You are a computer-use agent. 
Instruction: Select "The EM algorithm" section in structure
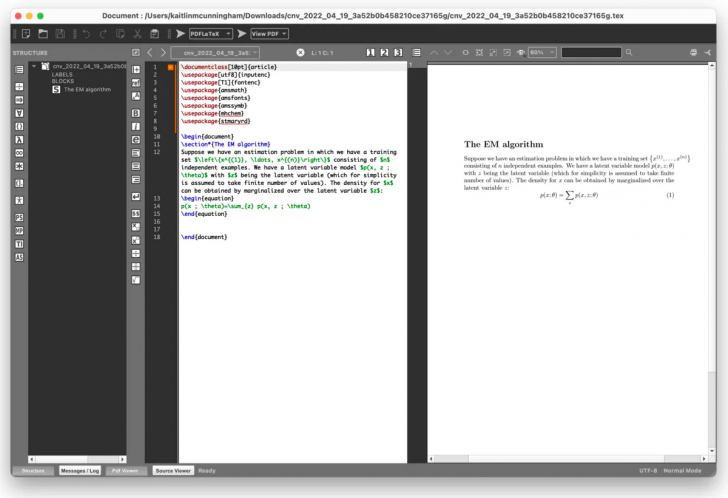point(85,89)
